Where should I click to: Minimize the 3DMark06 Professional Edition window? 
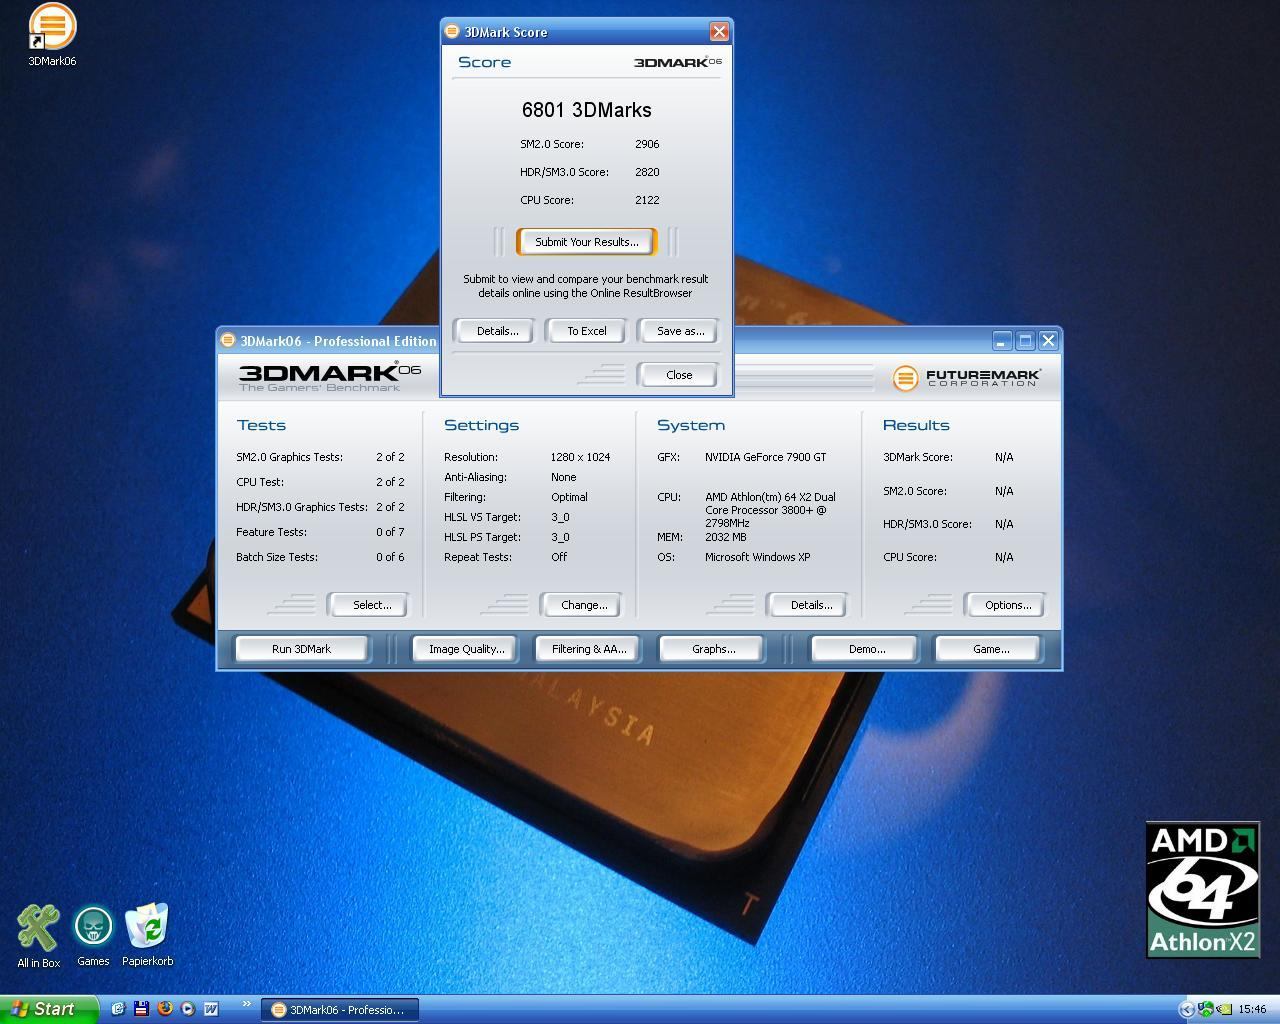pyautogui.click(x=1002, y=341)
